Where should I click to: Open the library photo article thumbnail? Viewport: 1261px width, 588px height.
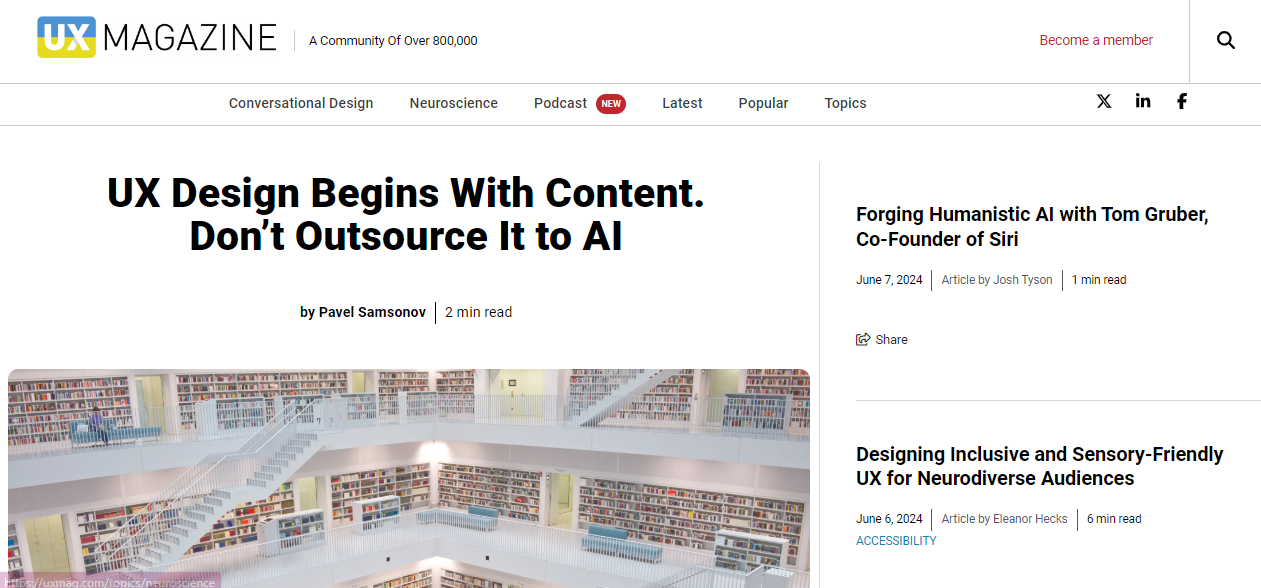(409, 478)
